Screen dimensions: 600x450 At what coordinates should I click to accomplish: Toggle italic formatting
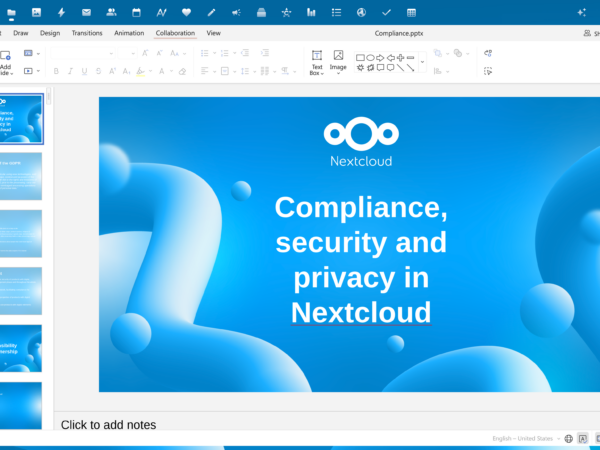point(70,71)
